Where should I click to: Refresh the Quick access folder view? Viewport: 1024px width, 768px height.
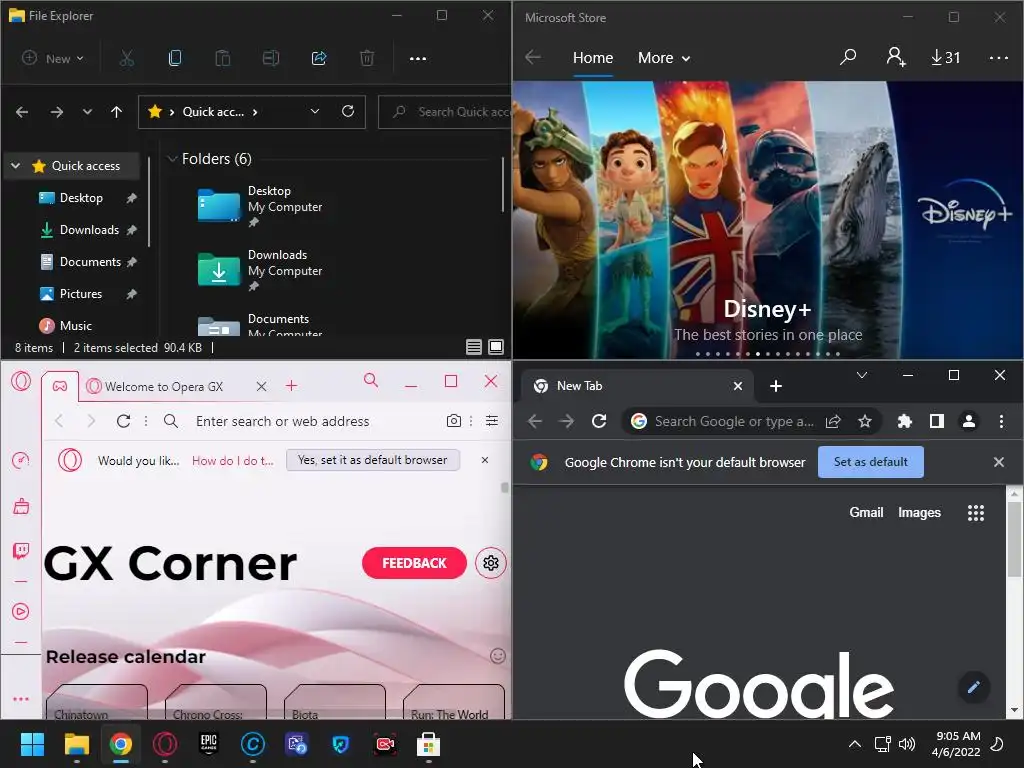point(348,111)
